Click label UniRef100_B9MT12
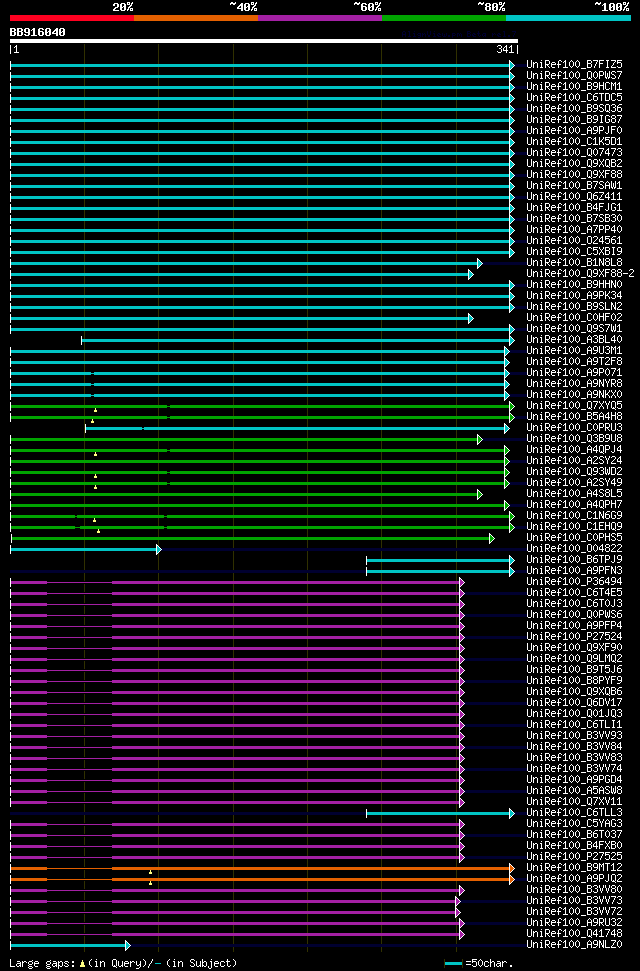 click(x=574, y=868)
